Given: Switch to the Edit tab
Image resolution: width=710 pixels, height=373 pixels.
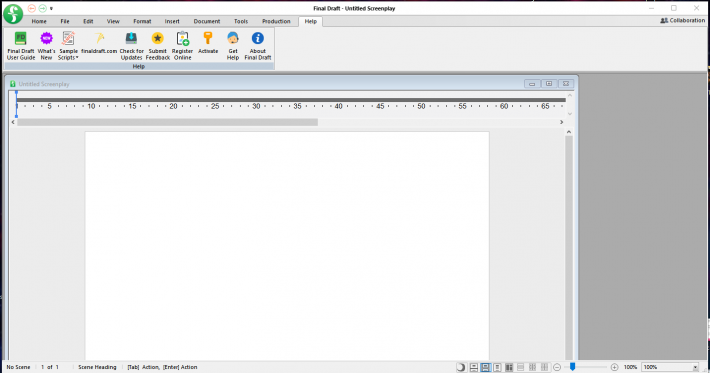Looking at the screenshot, I should [x=88, y=21].
